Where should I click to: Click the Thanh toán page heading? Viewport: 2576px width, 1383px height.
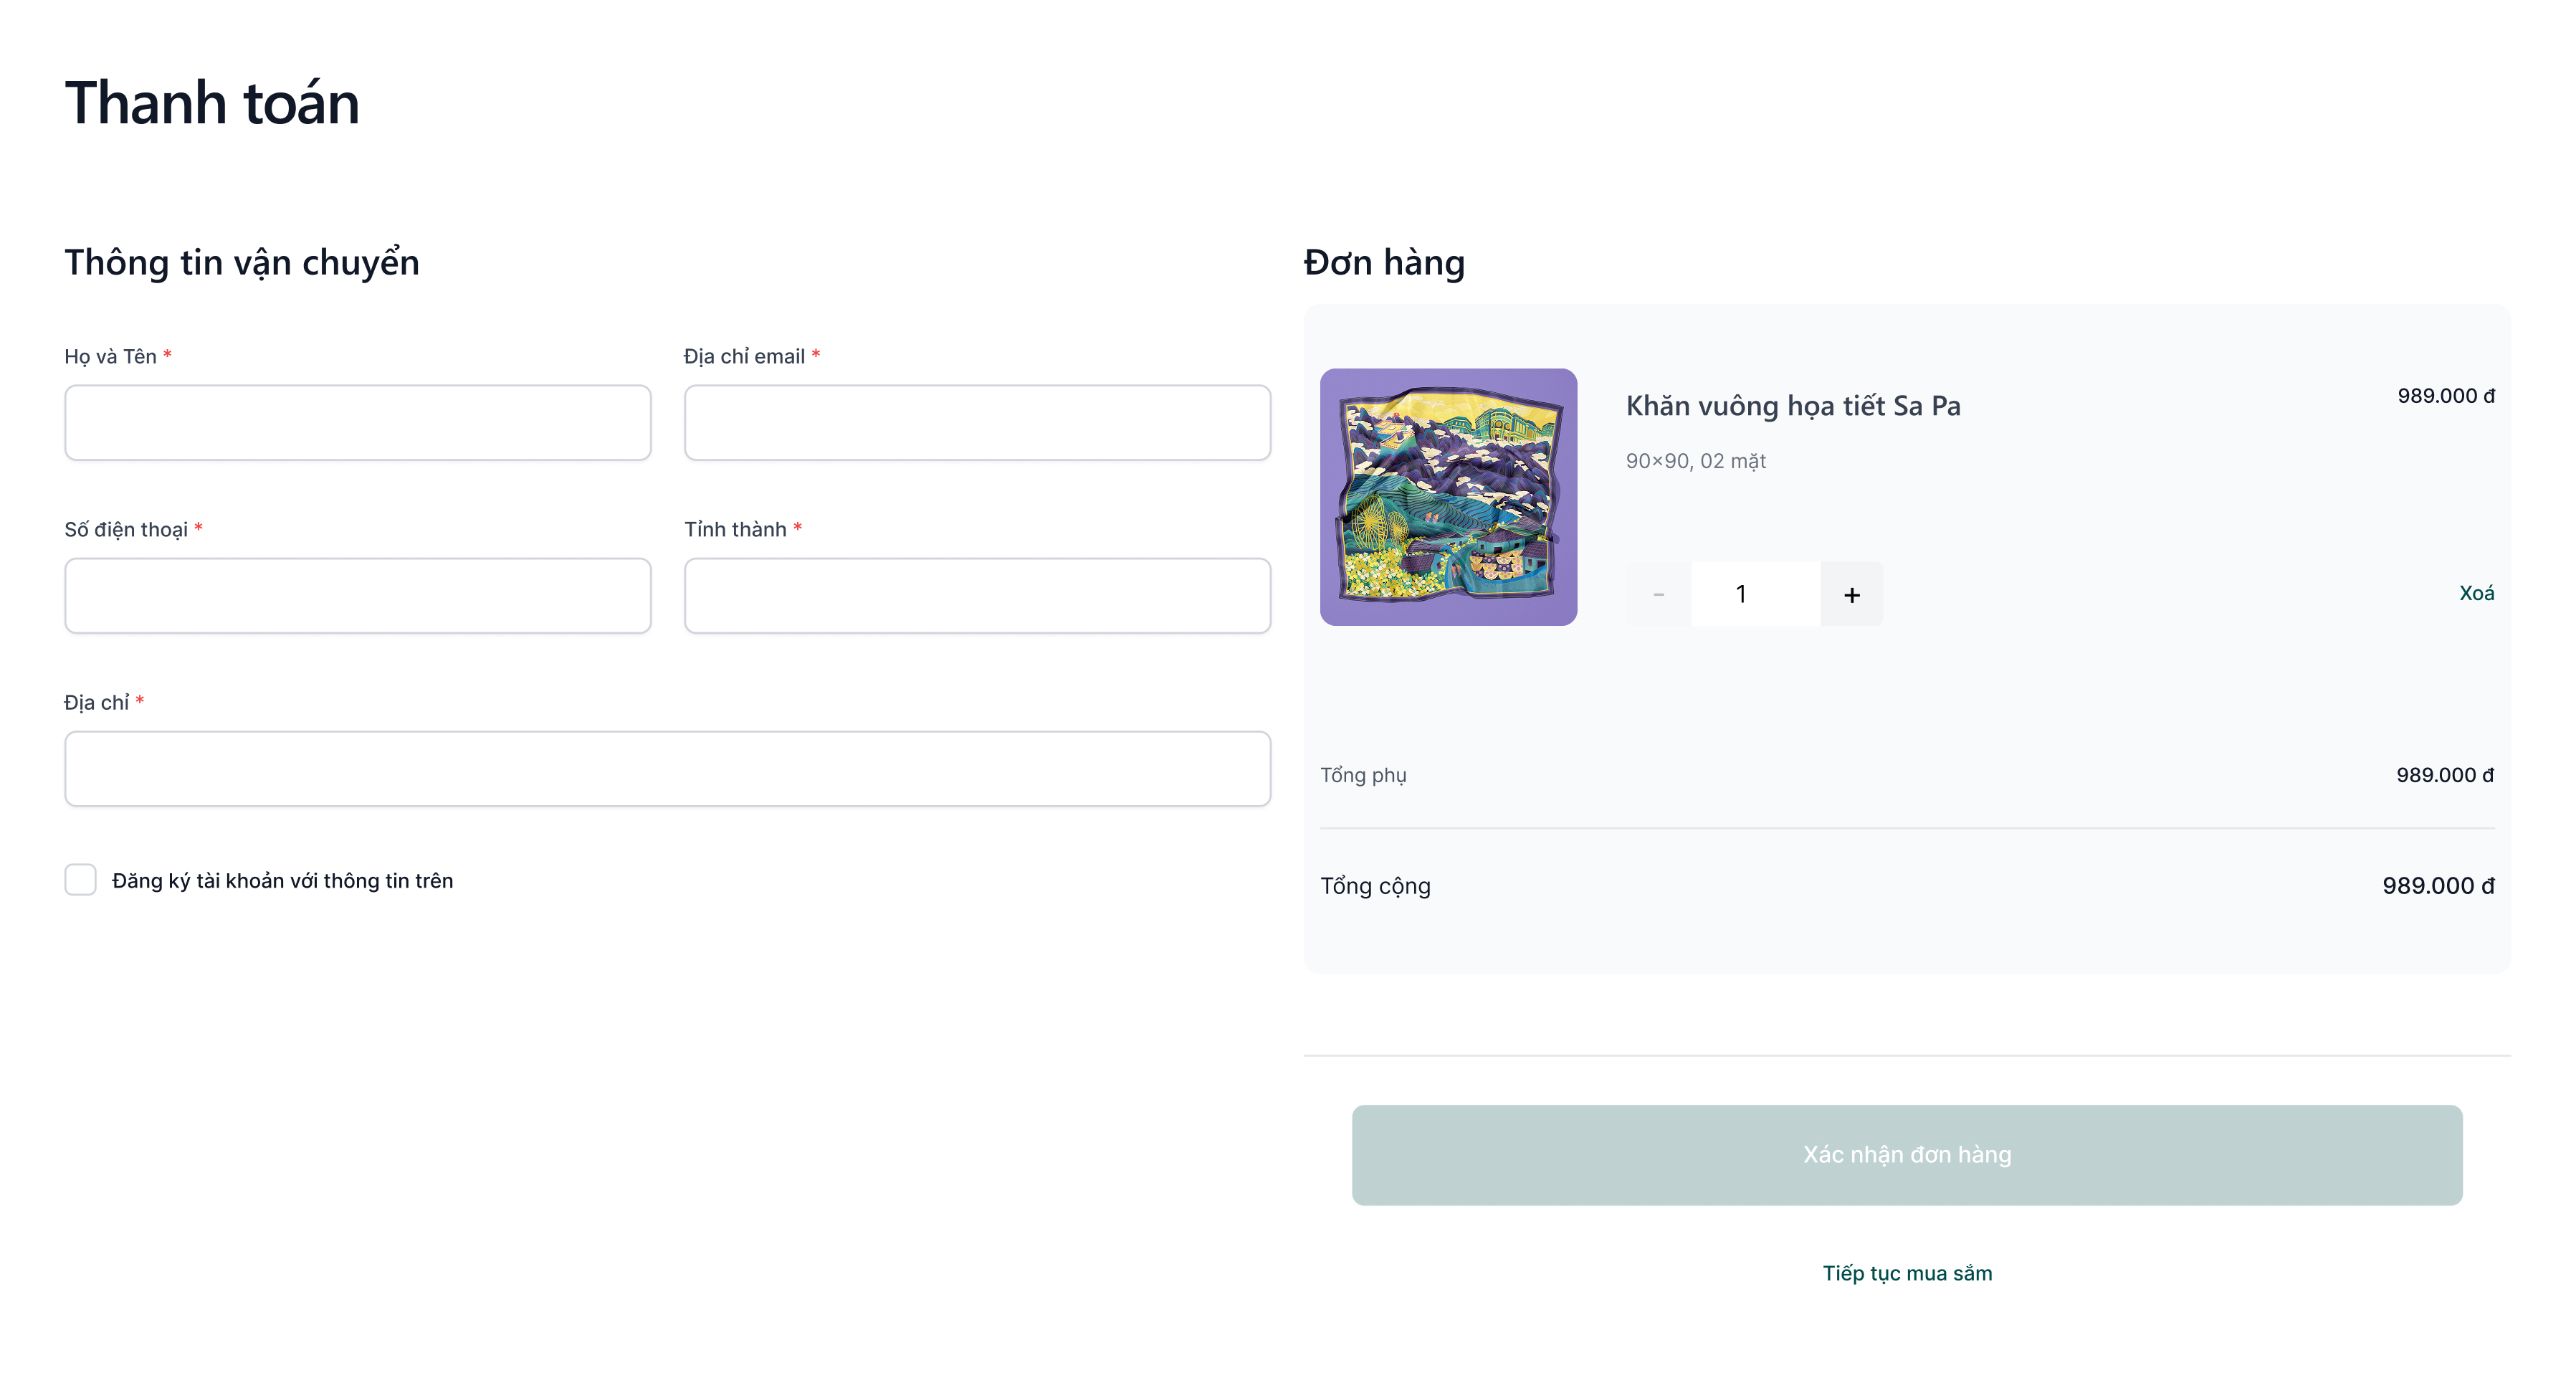pyautogui.click(x=212, y=103)
